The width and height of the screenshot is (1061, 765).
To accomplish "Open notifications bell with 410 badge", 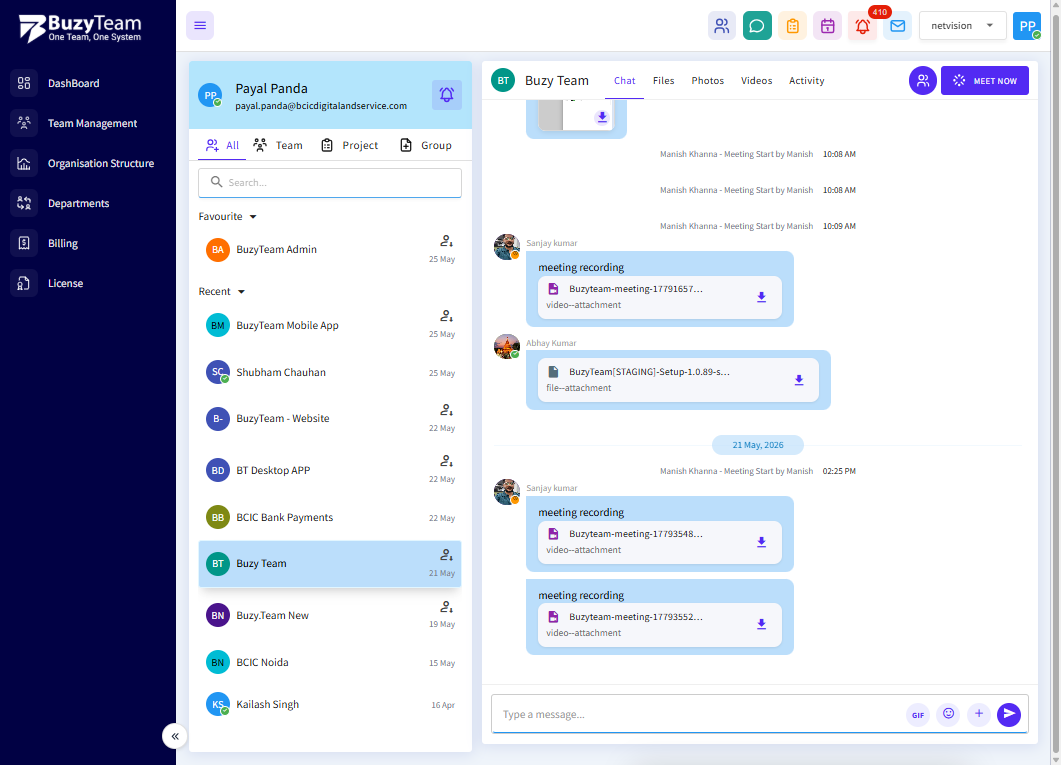I will (x=863, y=26).
